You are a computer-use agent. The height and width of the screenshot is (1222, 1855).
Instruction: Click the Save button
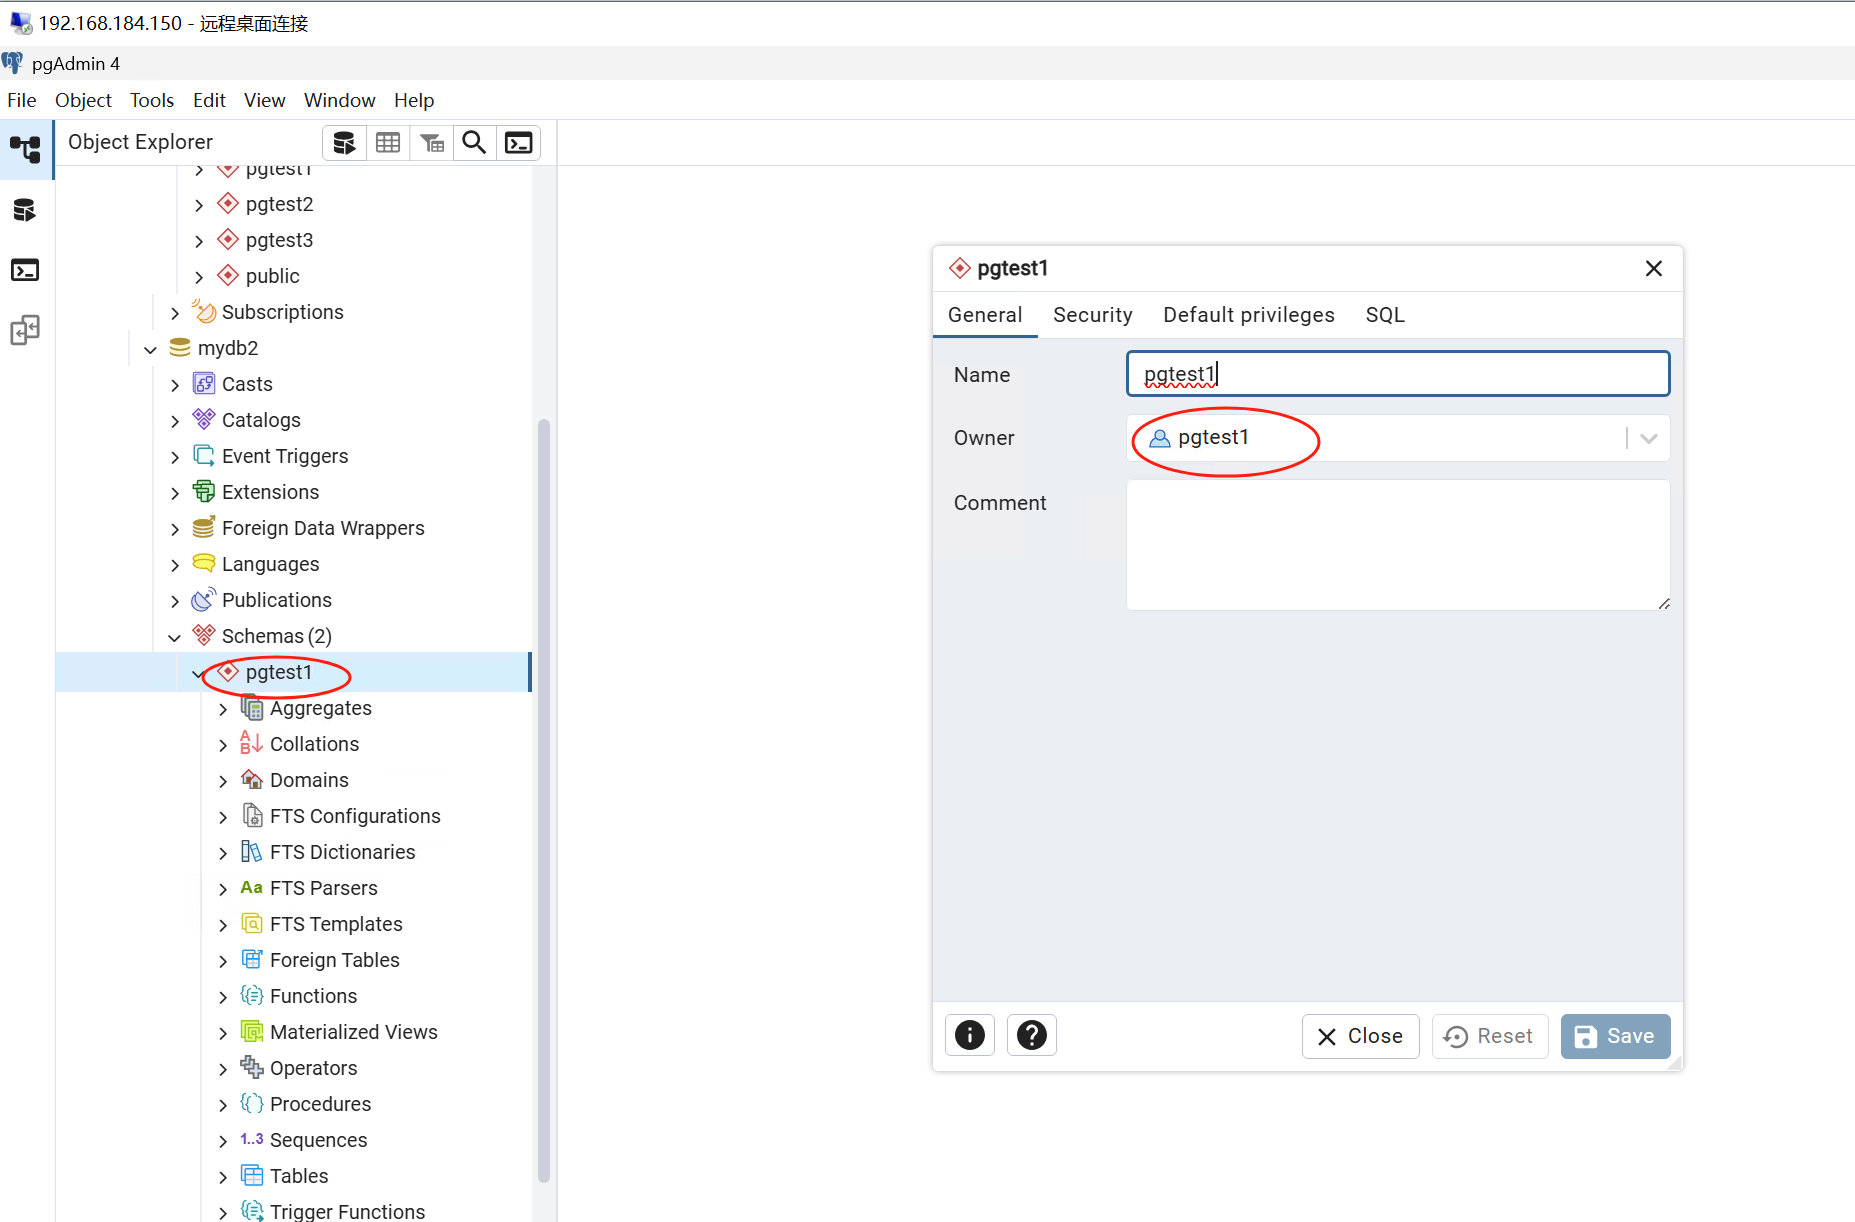1614,1036
